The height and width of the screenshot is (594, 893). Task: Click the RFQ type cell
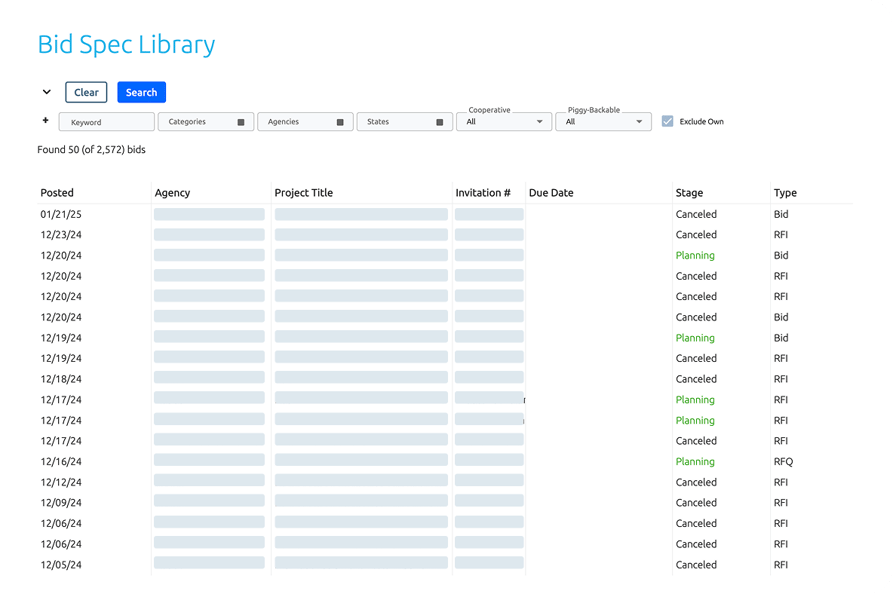pos(783,461)
